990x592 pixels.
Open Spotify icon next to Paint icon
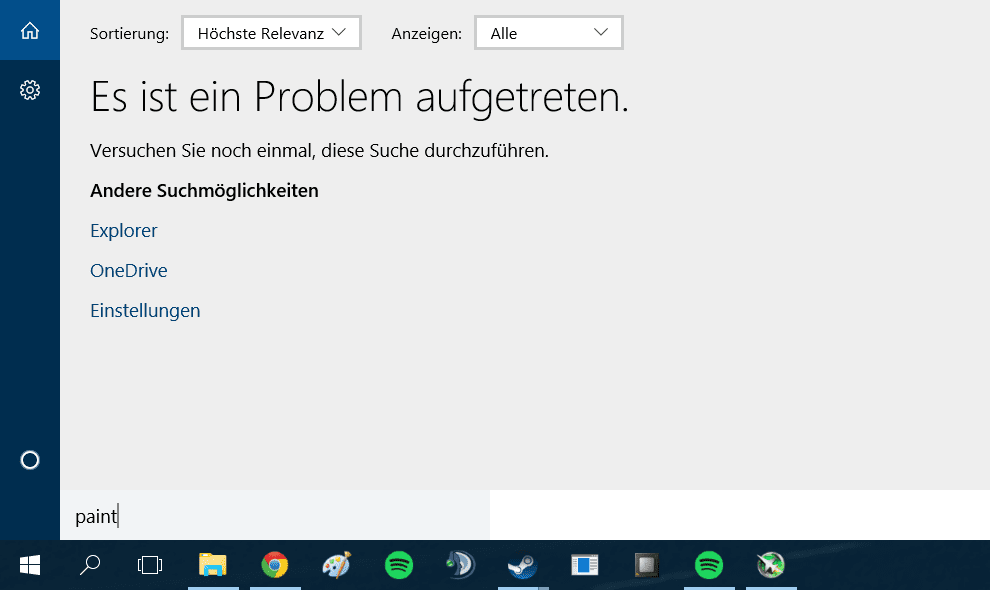(398, 565)
